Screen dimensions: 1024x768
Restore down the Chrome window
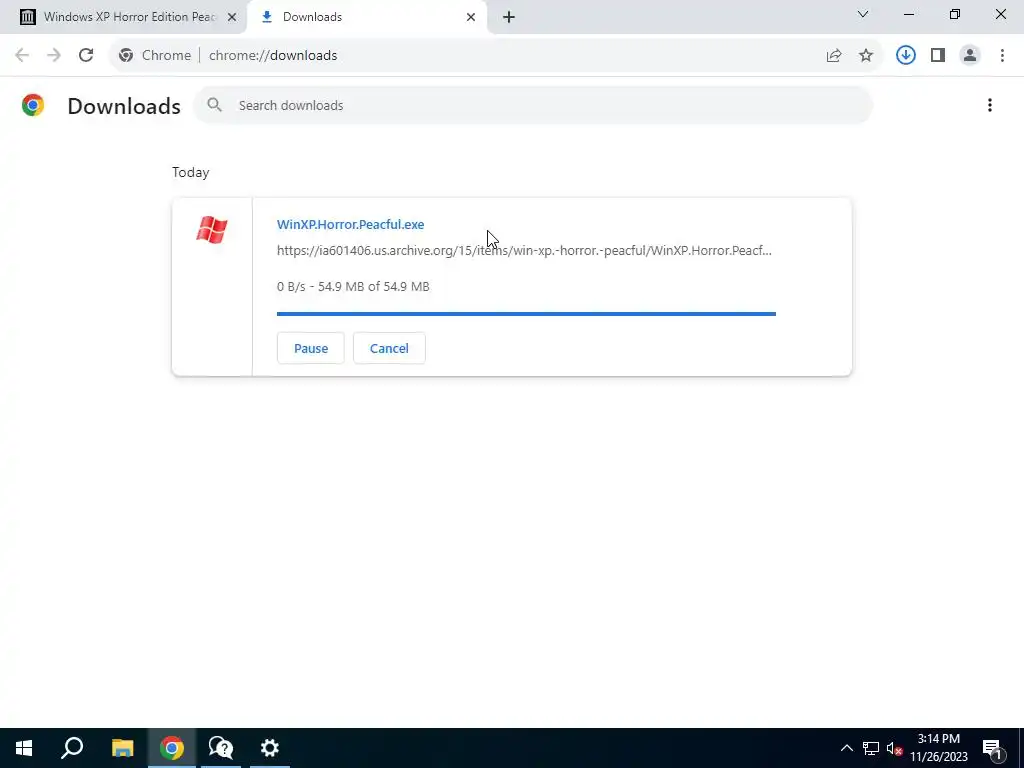(955, 14)
